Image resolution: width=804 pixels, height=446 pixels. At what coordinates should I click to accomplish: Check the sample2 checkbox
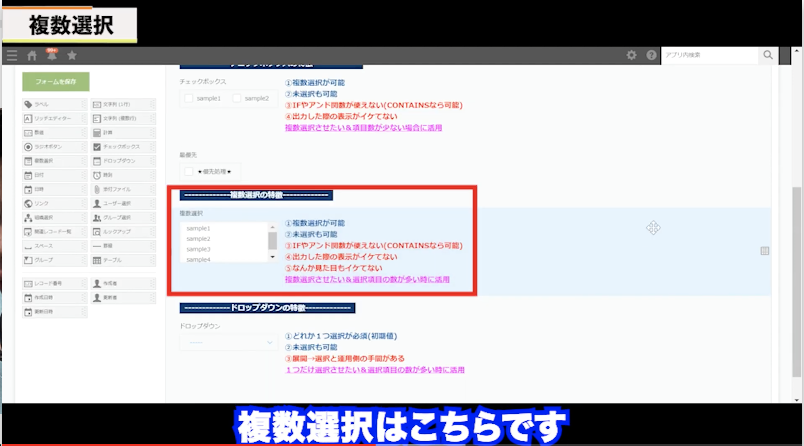(x=237, y=98)
